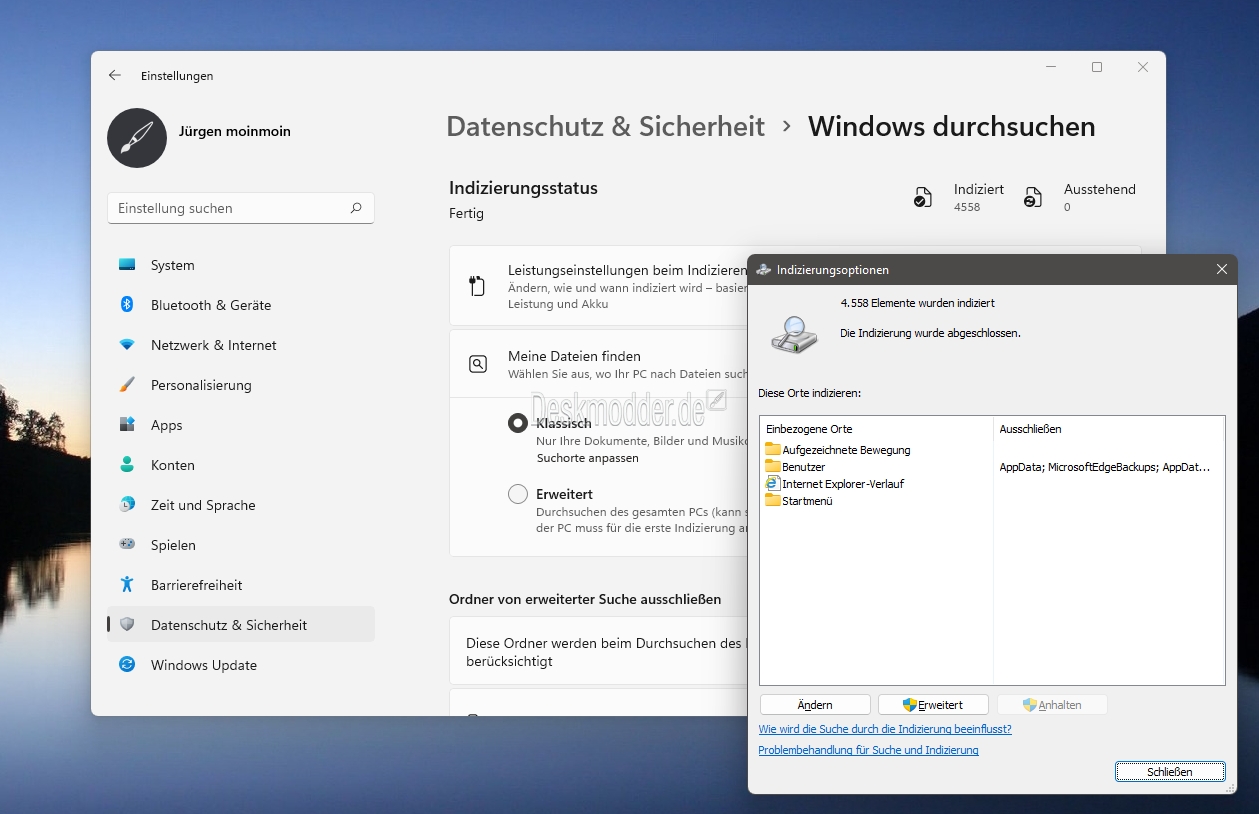This screenshot has height=814, width=1259.
Task: Click the Internet Explorer-Verlauf icon
Action: tap(772, 483)
